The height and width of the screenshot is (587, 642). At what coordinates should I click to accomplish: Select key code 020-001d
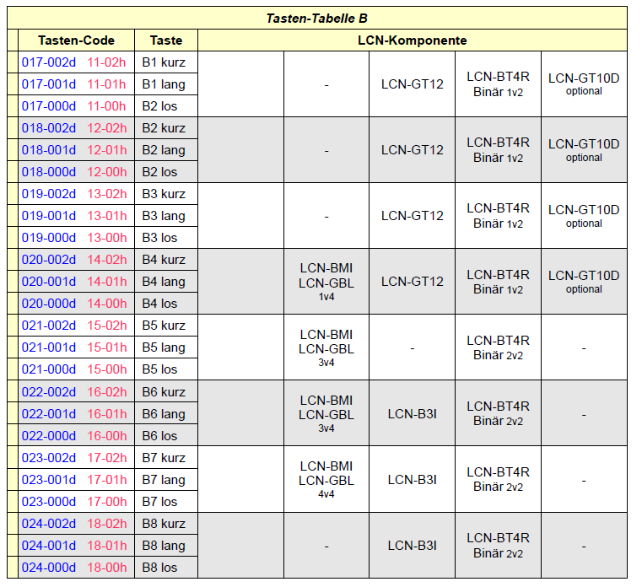tap(49, 282)
